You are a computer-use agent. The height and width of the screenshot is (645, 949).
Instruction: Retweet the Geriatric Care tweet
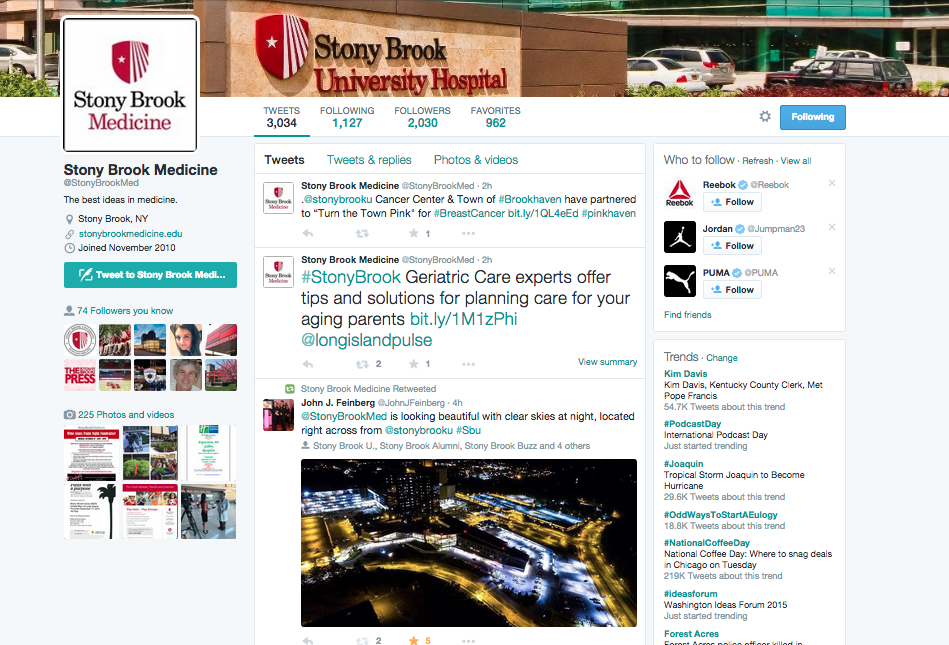362,364
